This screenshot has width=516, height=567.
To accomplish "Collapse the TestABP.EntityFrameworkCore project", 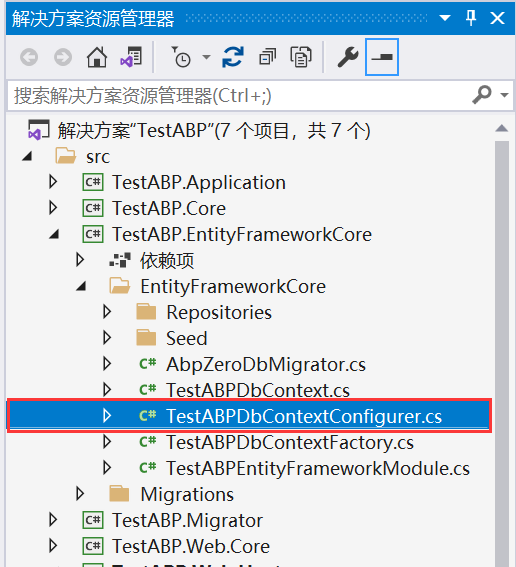I will [x=54, y=235].
